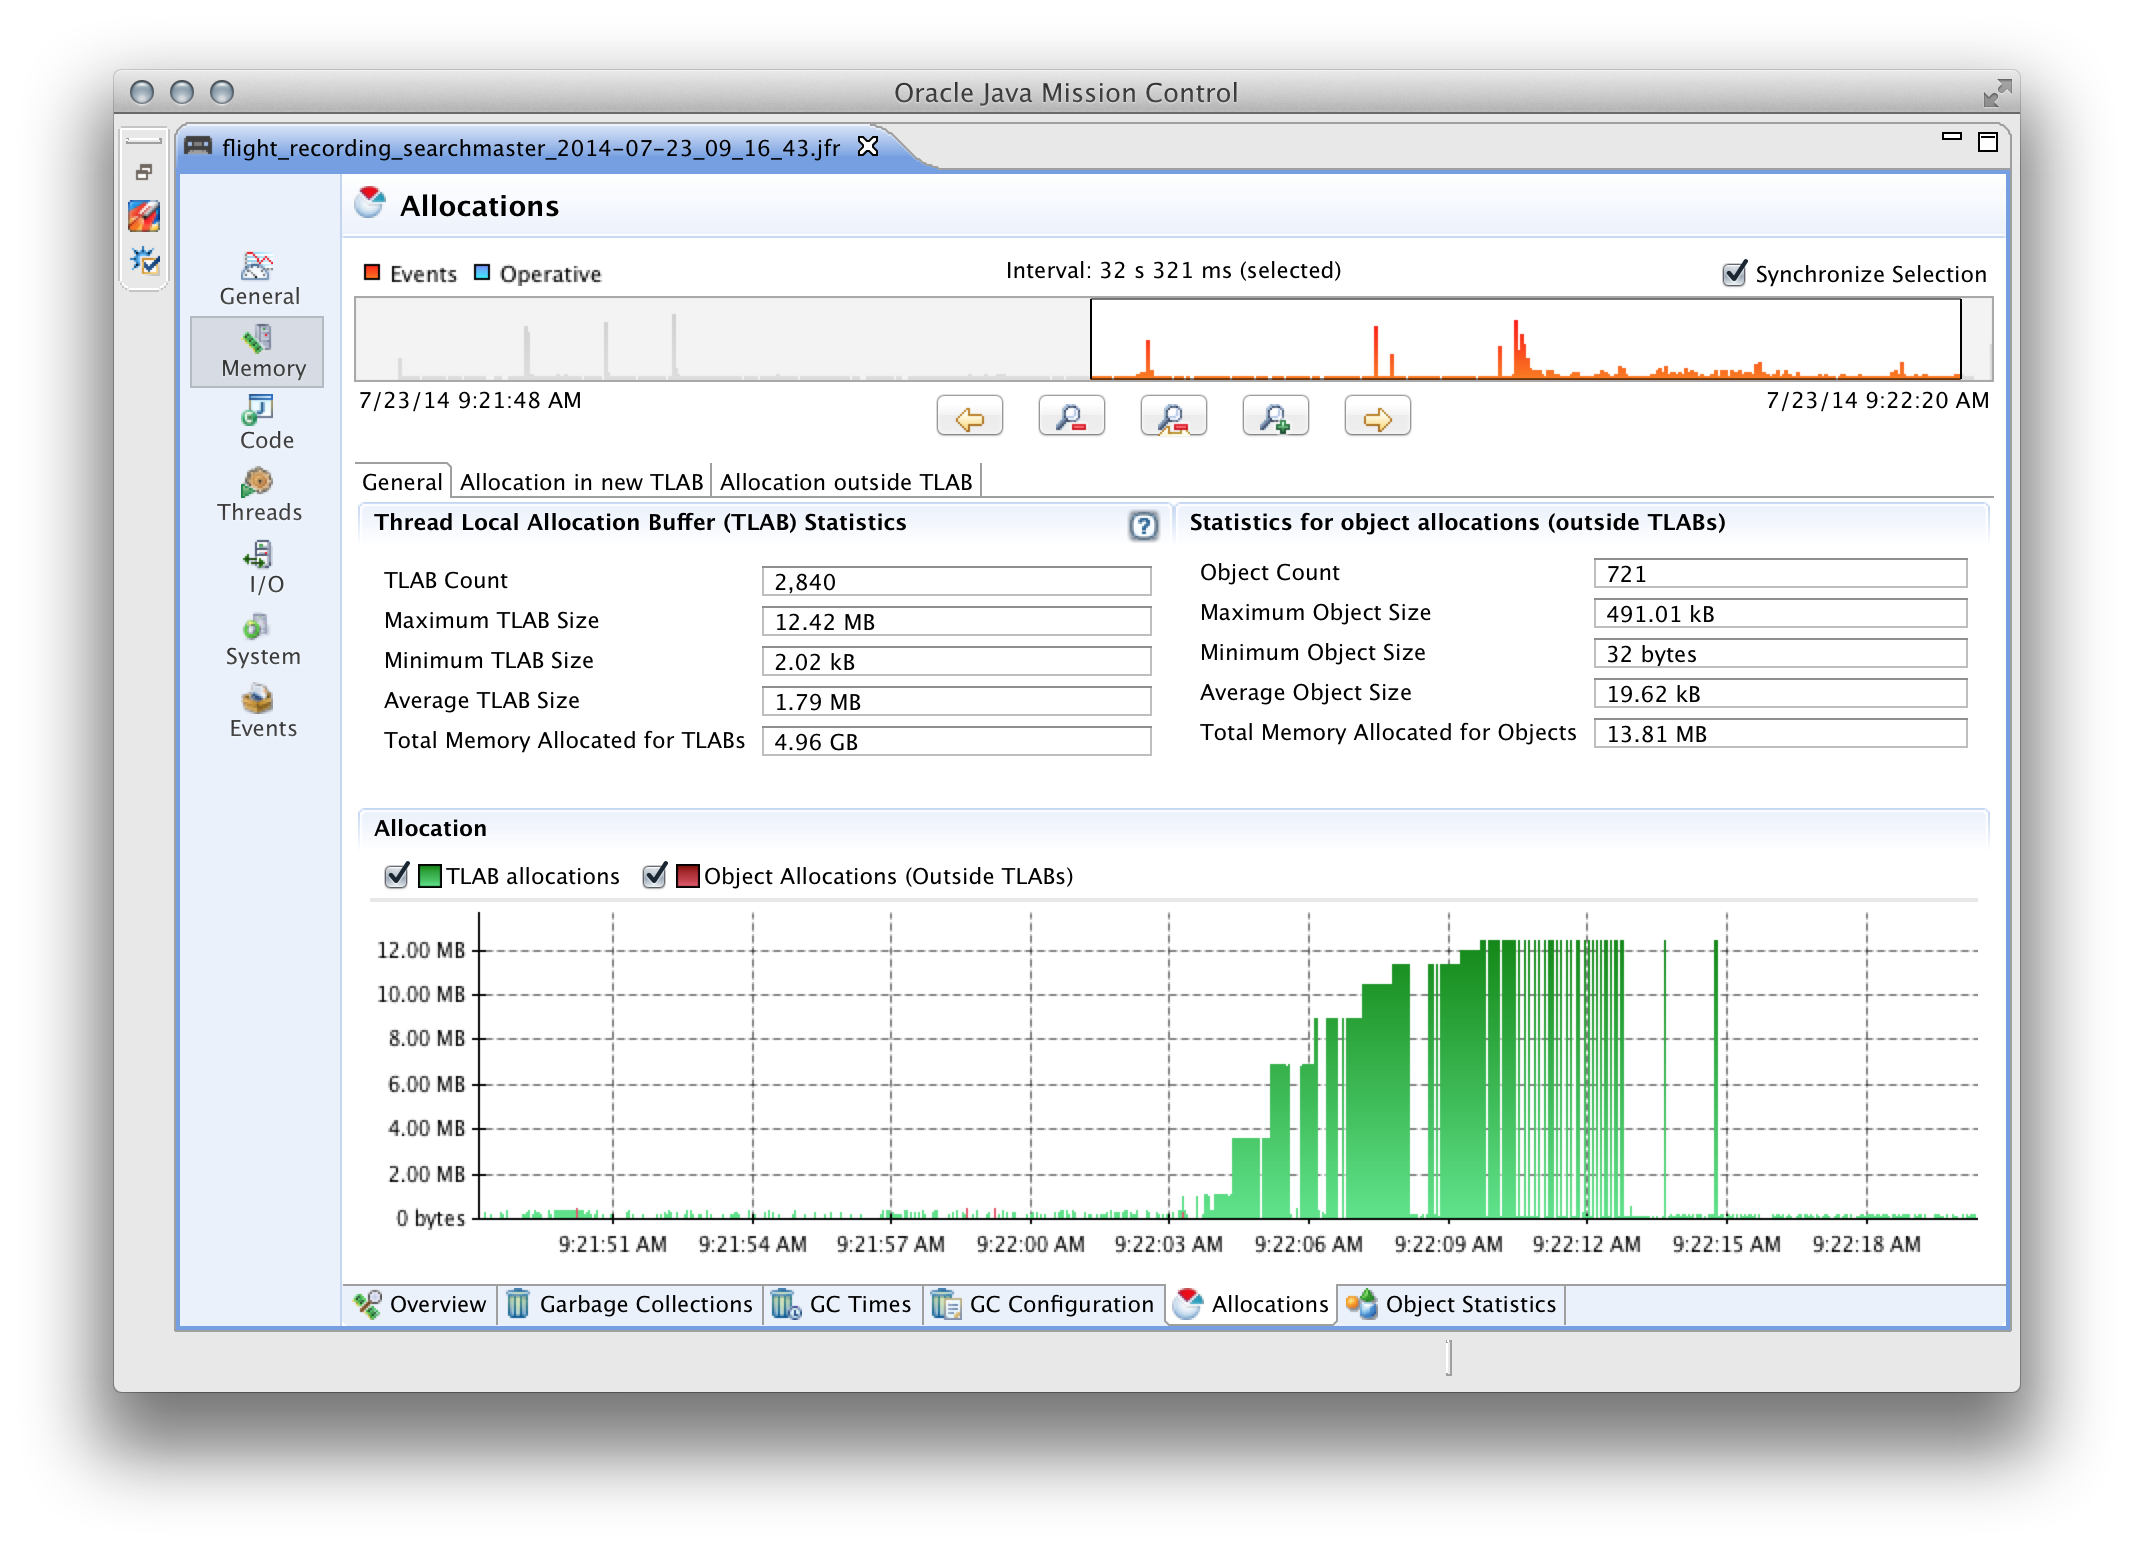Switch to Allocation outside TLAB tab

coord(846,481)
